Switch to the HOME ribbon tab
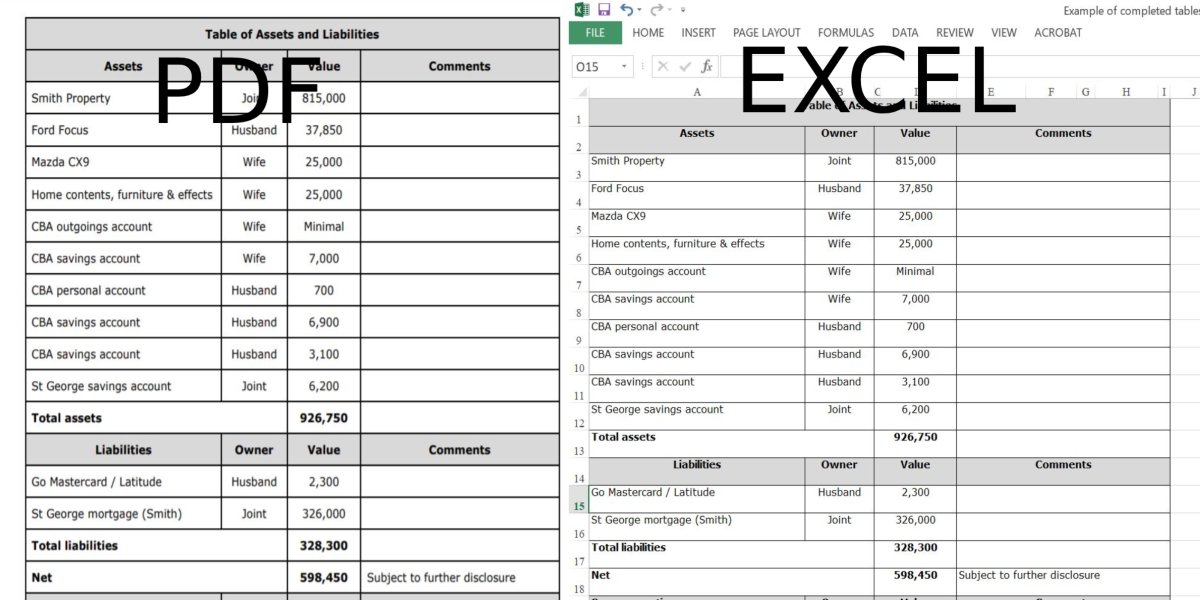This screenshot has height=600, width=1200. tap(648, 33)
